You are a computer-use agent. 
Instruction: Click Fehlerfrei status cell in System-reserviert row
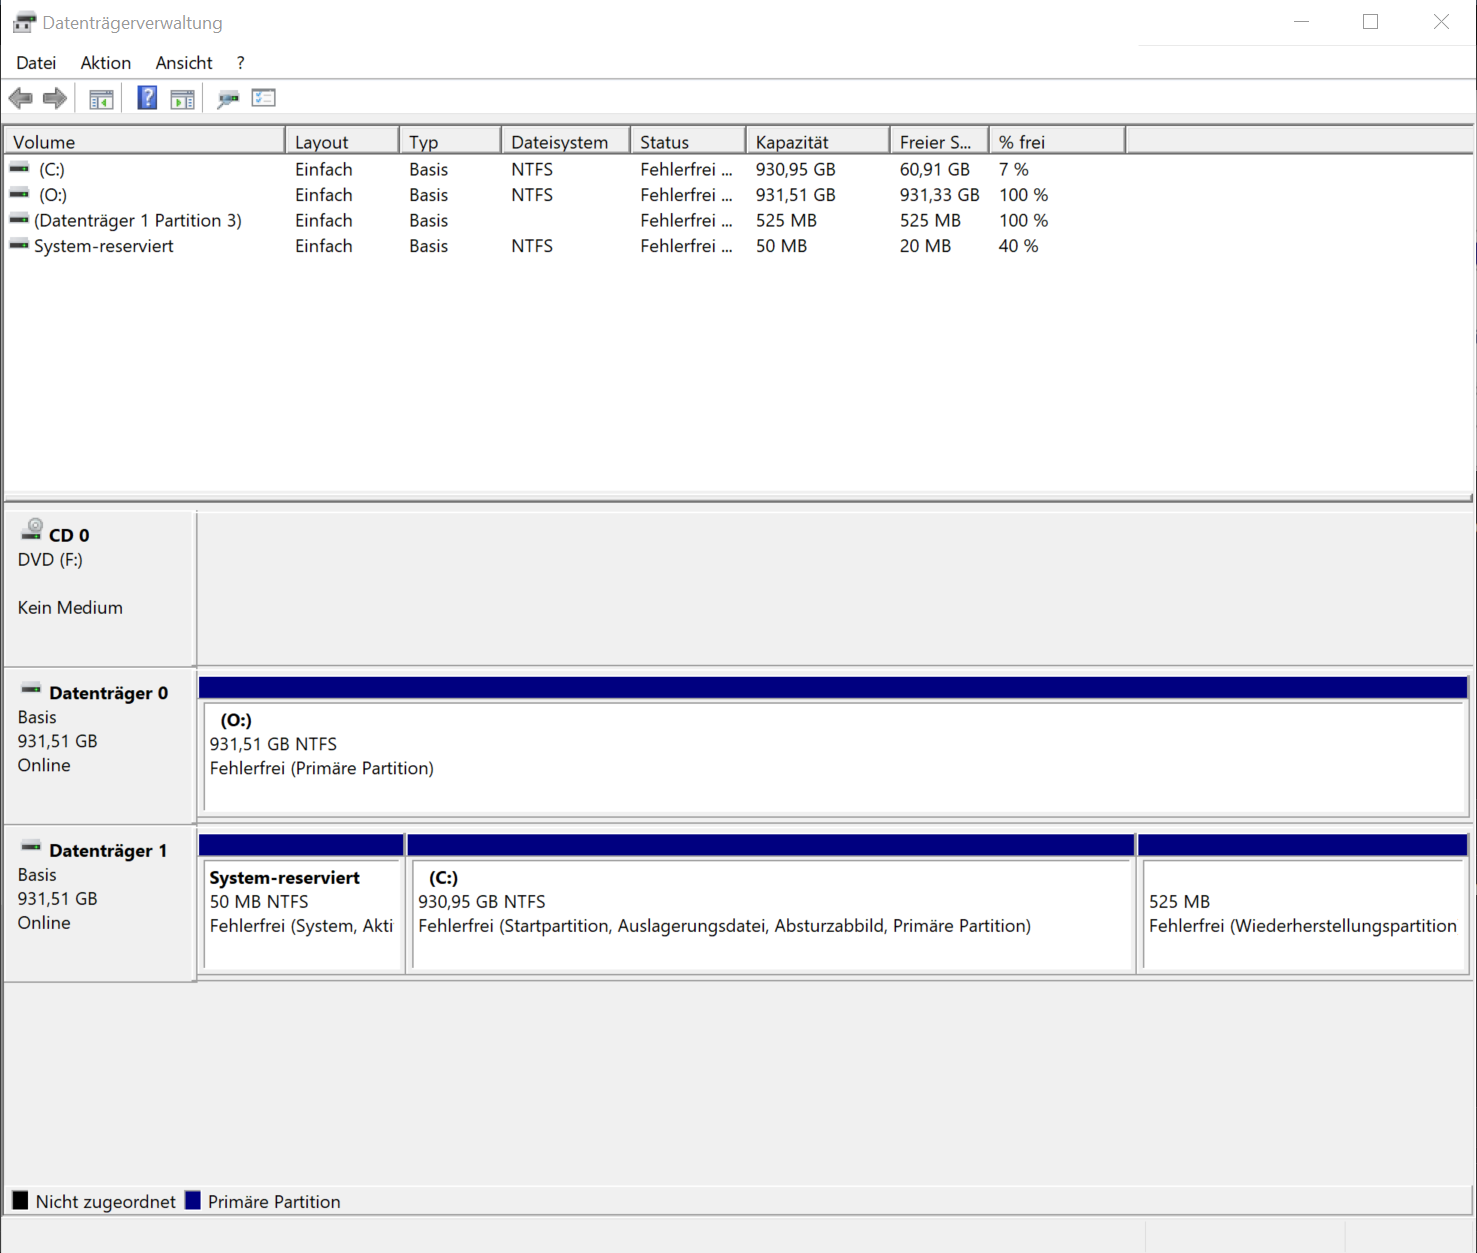point(686,246)
